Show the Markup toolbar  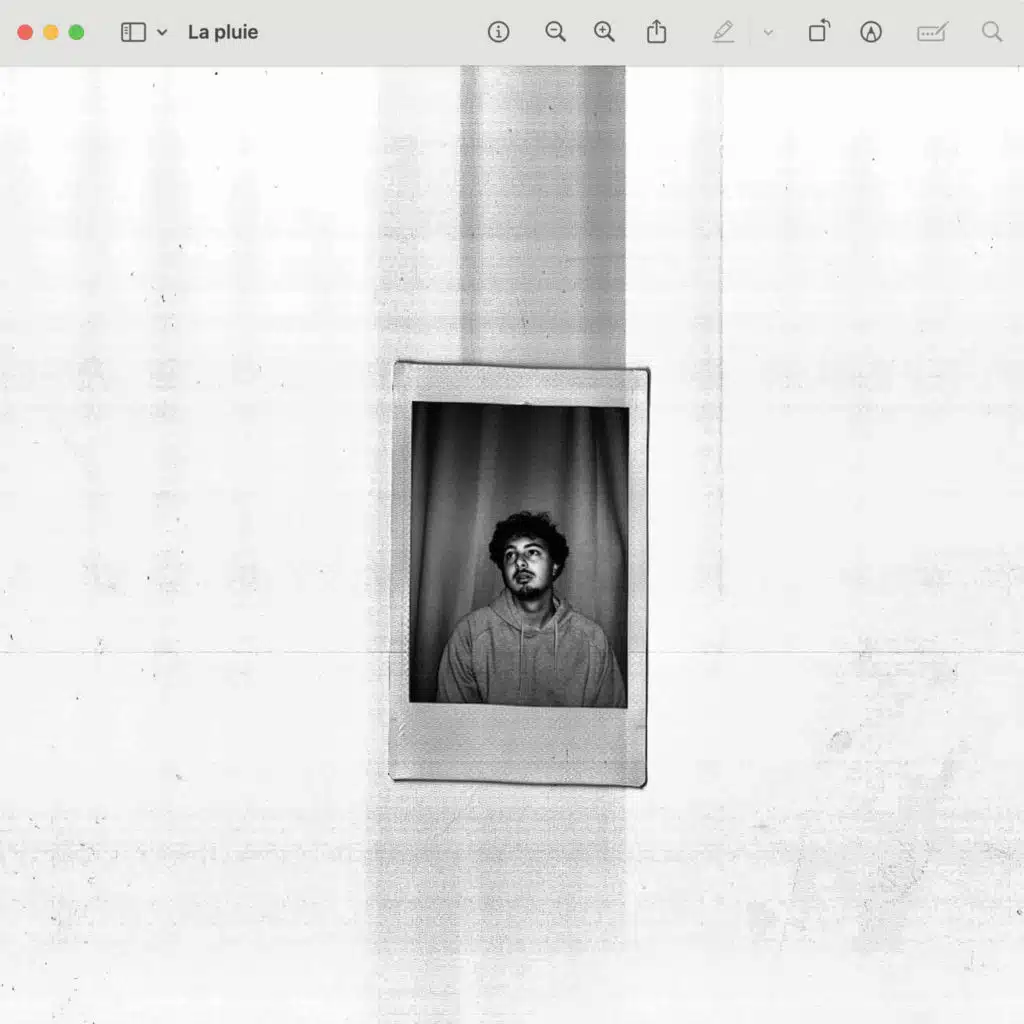pyautogui.click(x=871, y=32)
